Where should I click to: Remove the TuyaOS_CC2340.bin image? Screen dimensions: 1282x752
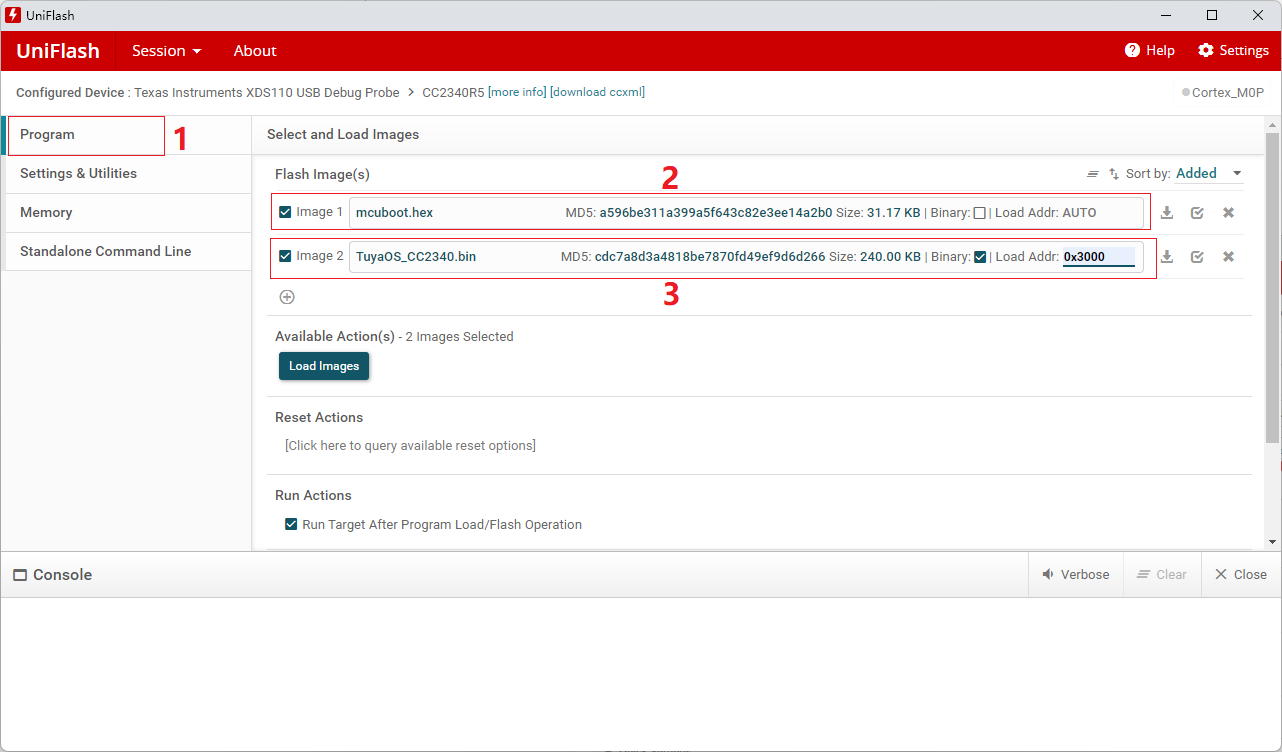click(x=1228, y=257)
